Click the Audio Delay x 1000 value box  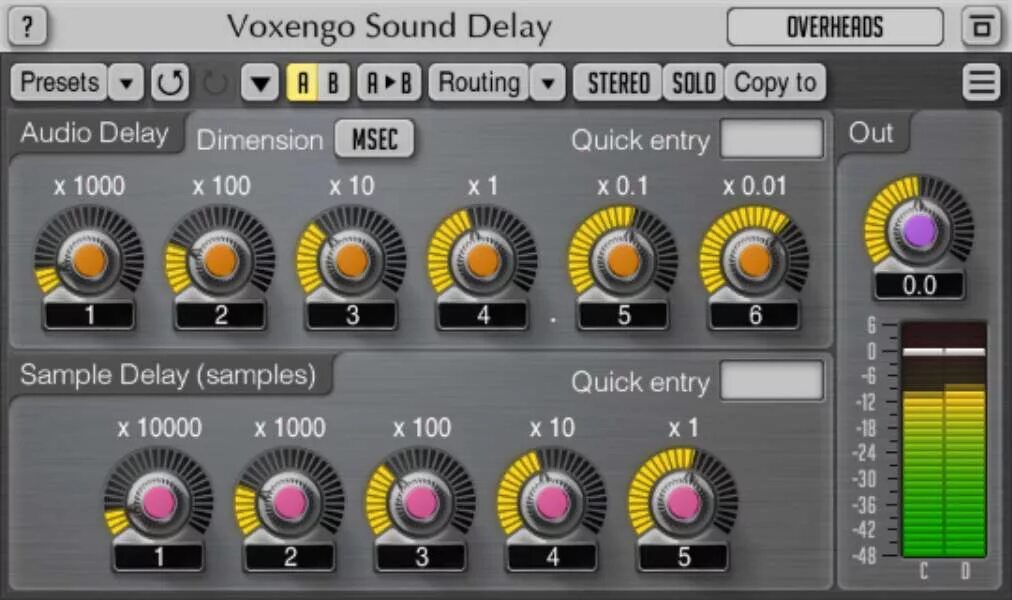[x=89, y=315]
